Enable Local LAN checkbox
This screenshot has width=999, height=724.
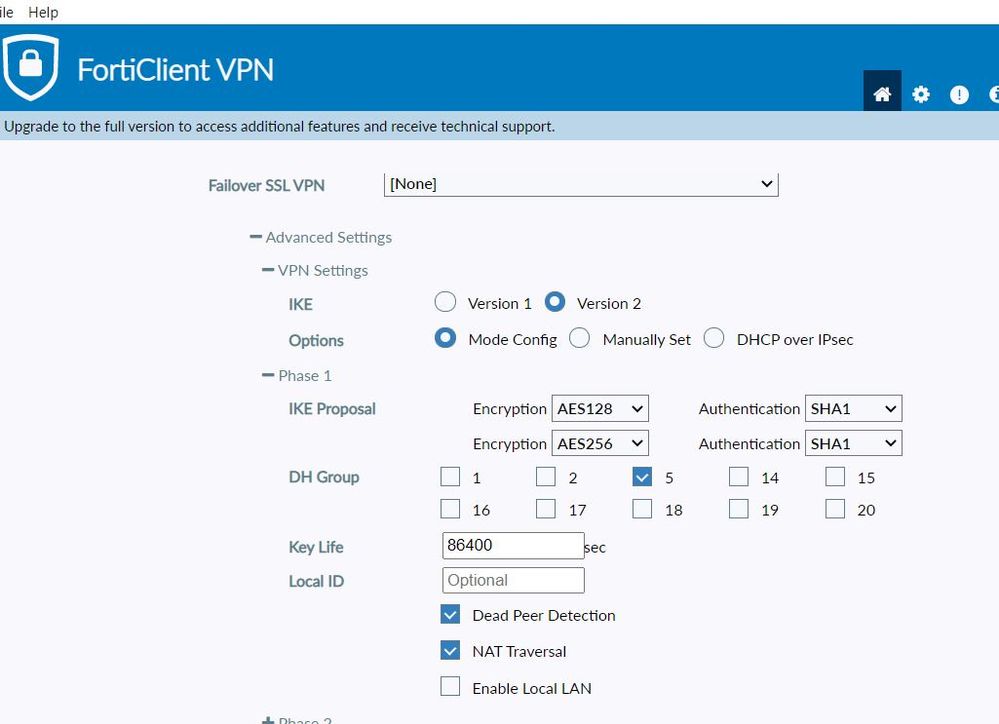451,687
